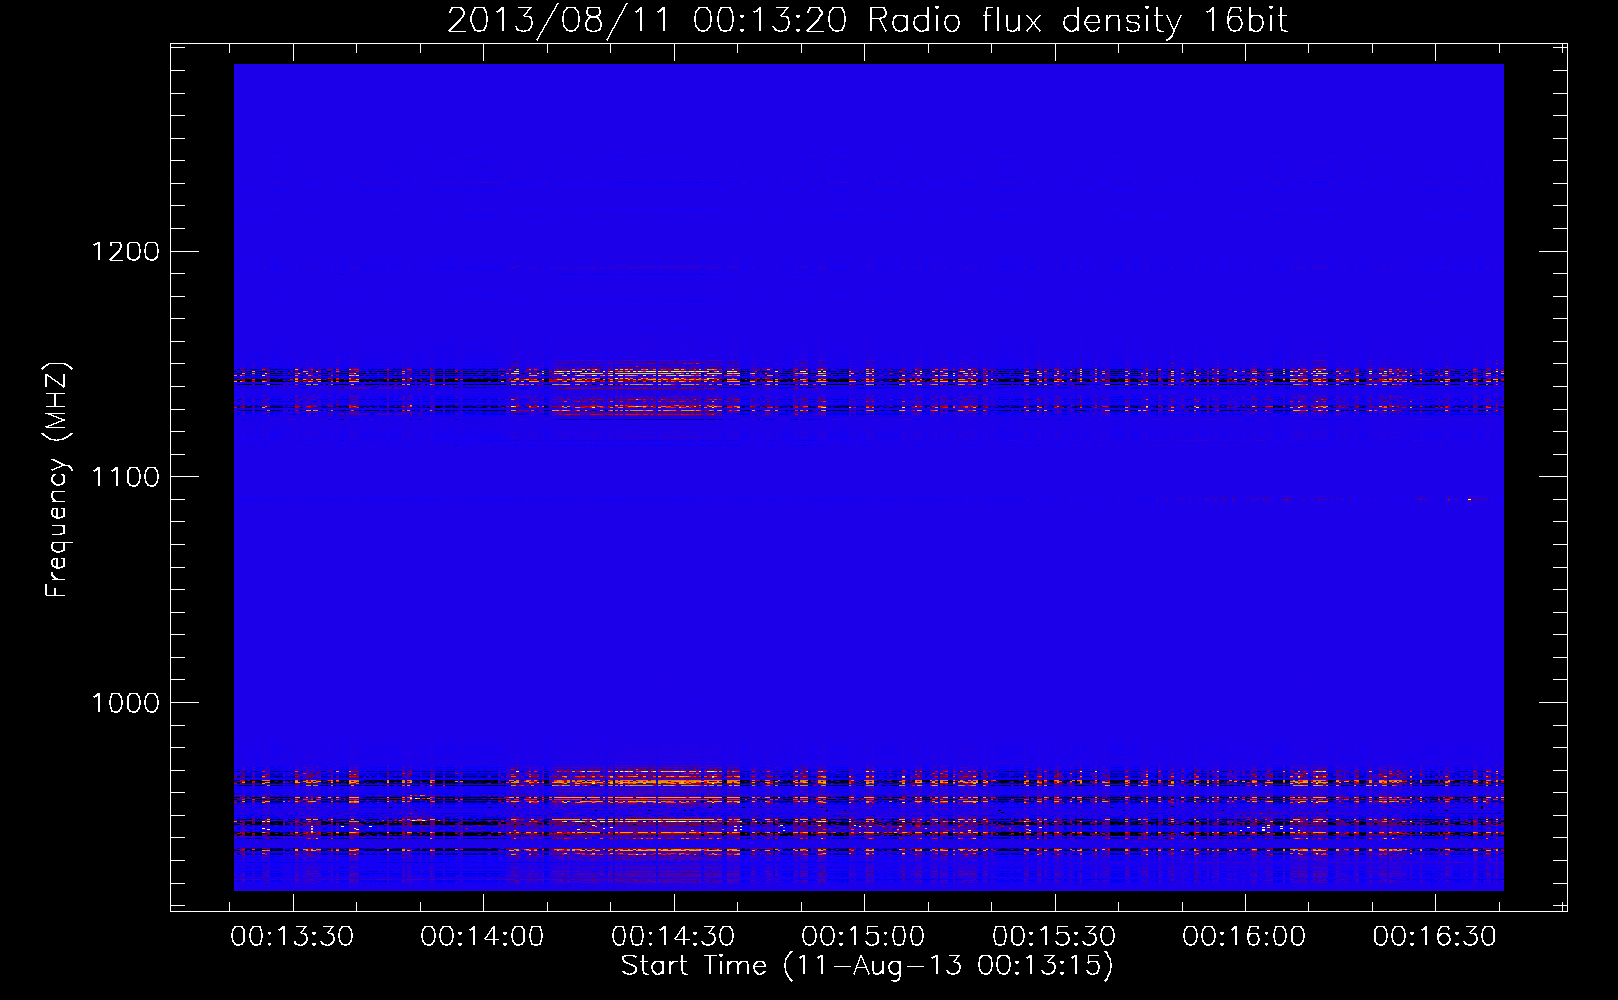Screen dimensions: 1618x1000
Task: Click the "Frequency (MHZ)" axis label
Action: (56, 480)
